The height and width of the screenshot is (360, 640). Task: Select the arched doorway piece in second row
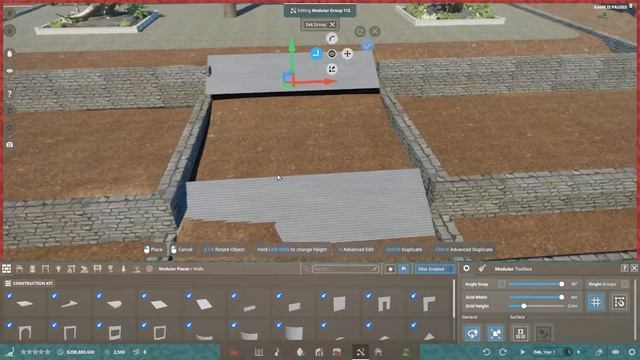[x=24, y=331]
